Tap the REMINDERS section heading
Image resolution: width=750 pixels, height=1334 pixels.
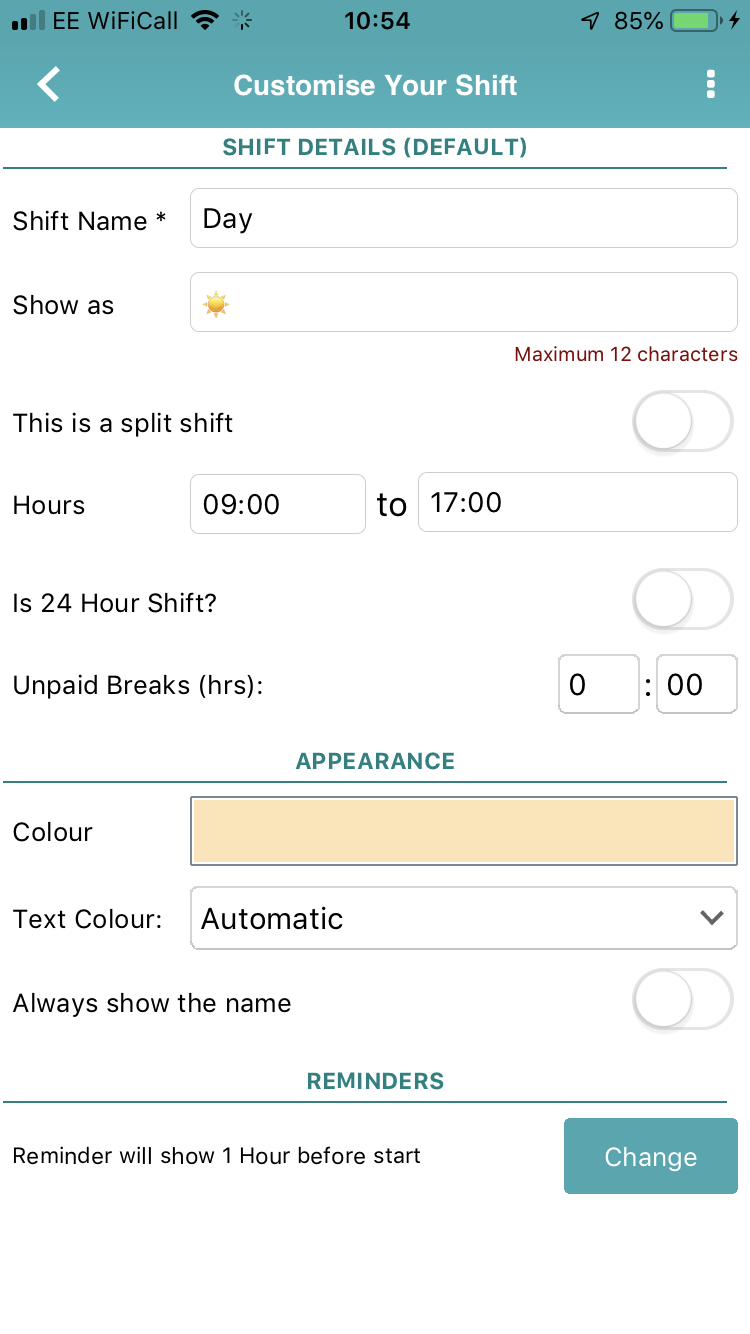click(x=375, y=1081)
